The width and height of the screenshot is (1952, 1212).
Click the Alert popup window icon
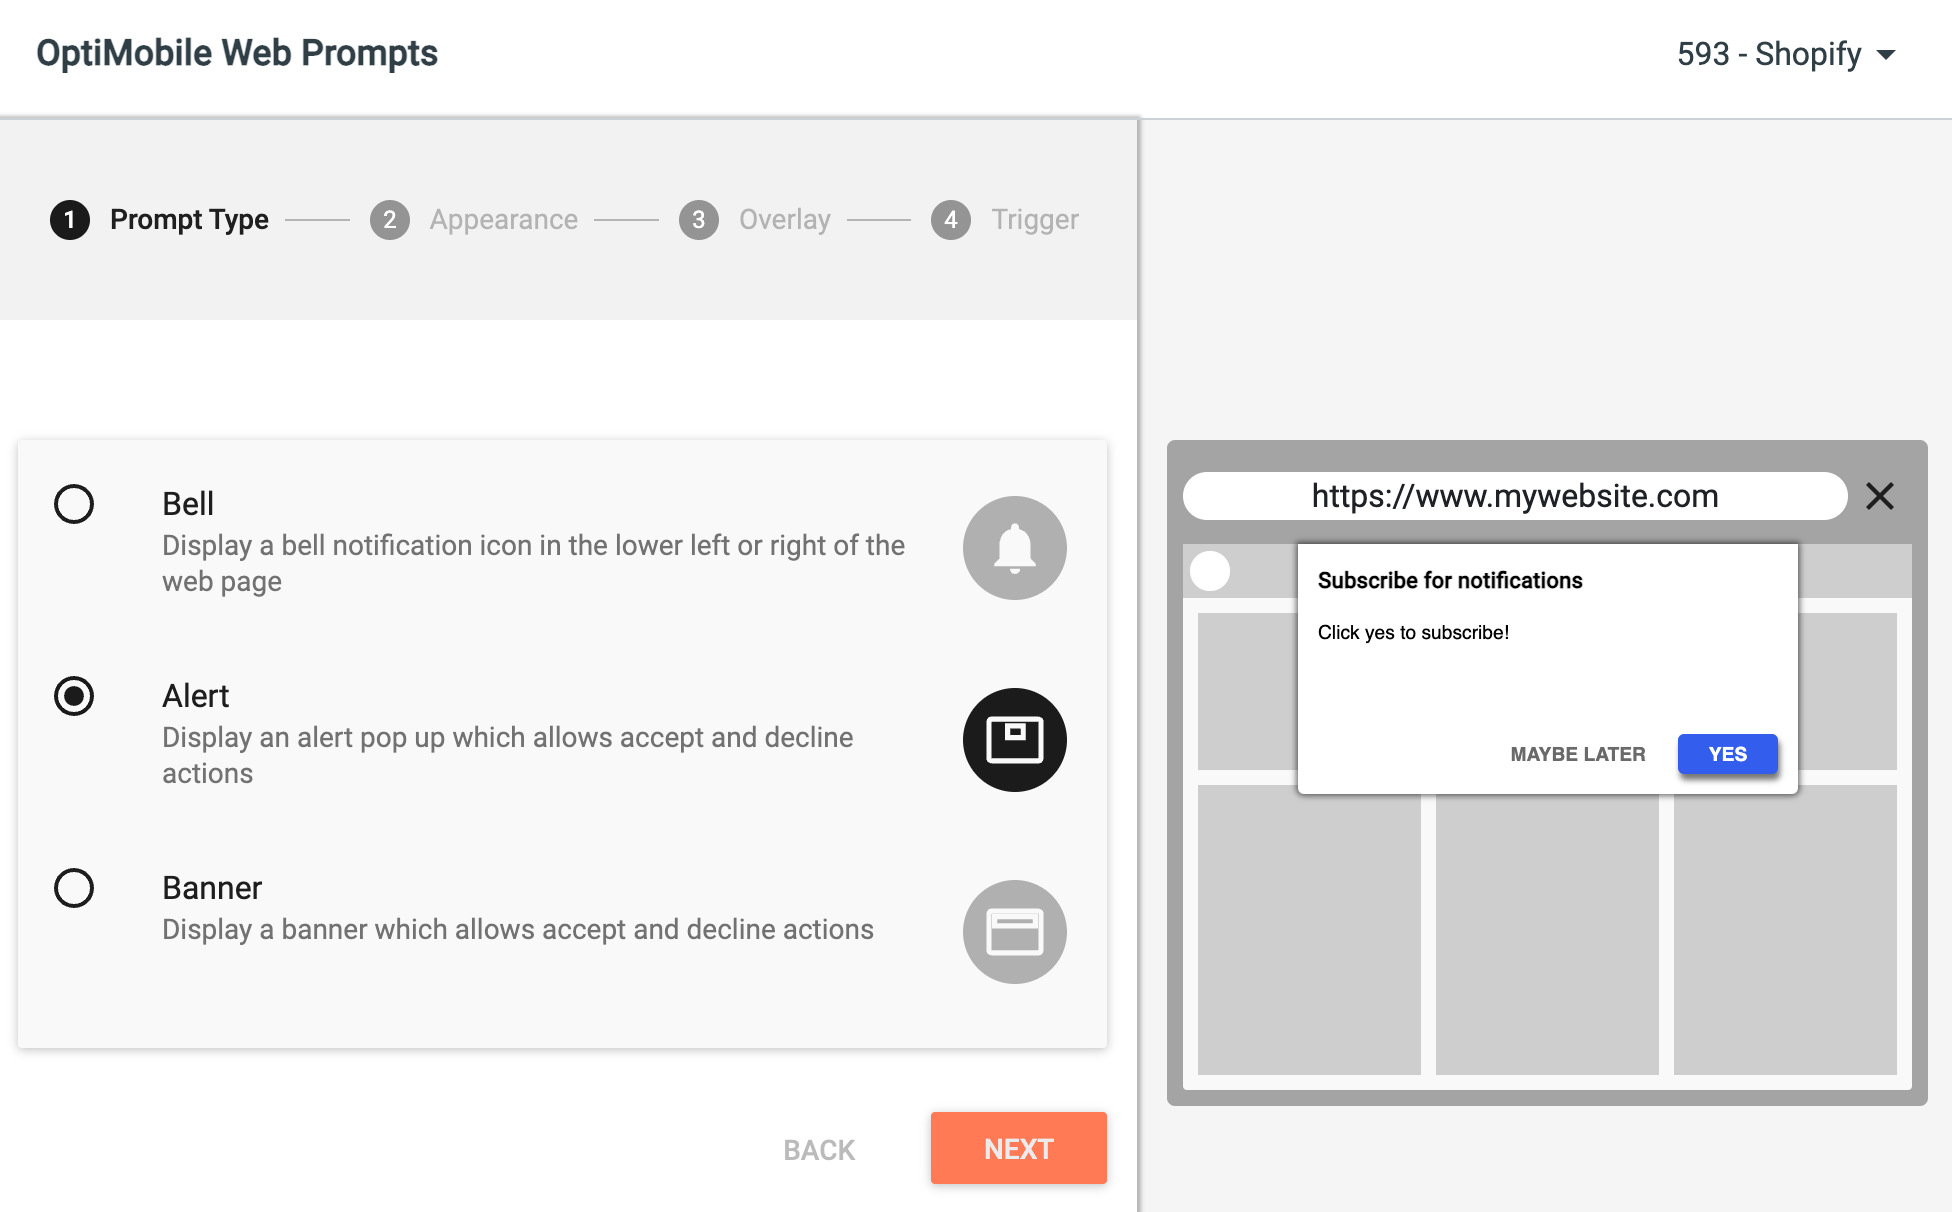[1014, 740]
